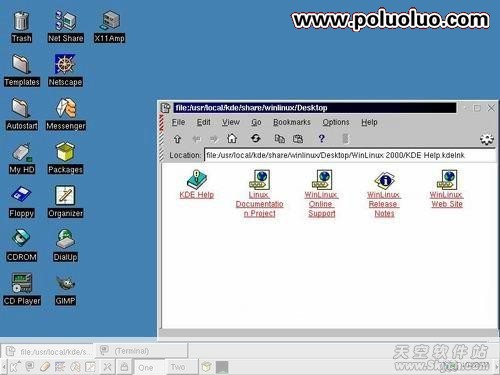Launch Netscape from the desktop
The image size is (500, 375).
tap(65, 71)
